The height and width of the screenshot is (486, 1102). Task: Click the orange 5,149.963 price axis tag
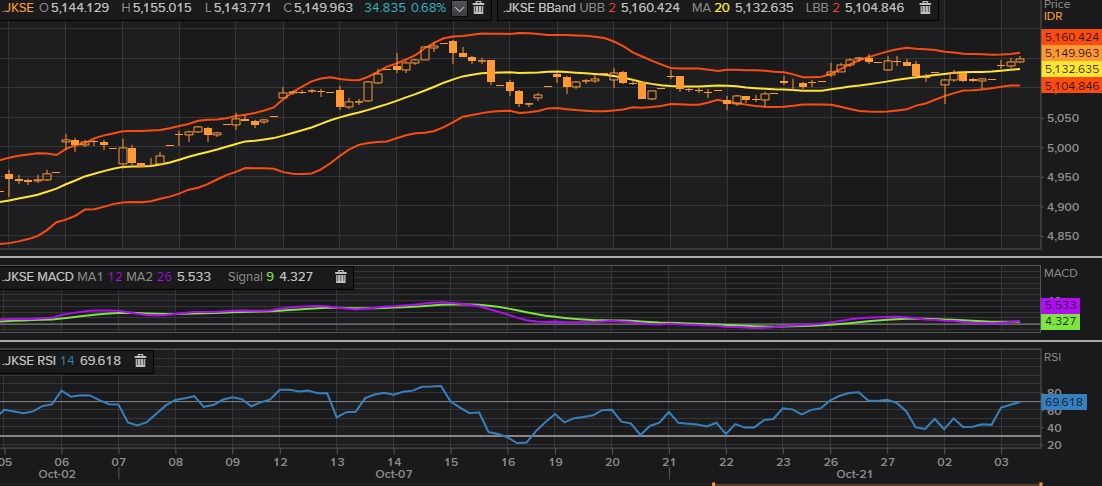1070,53
